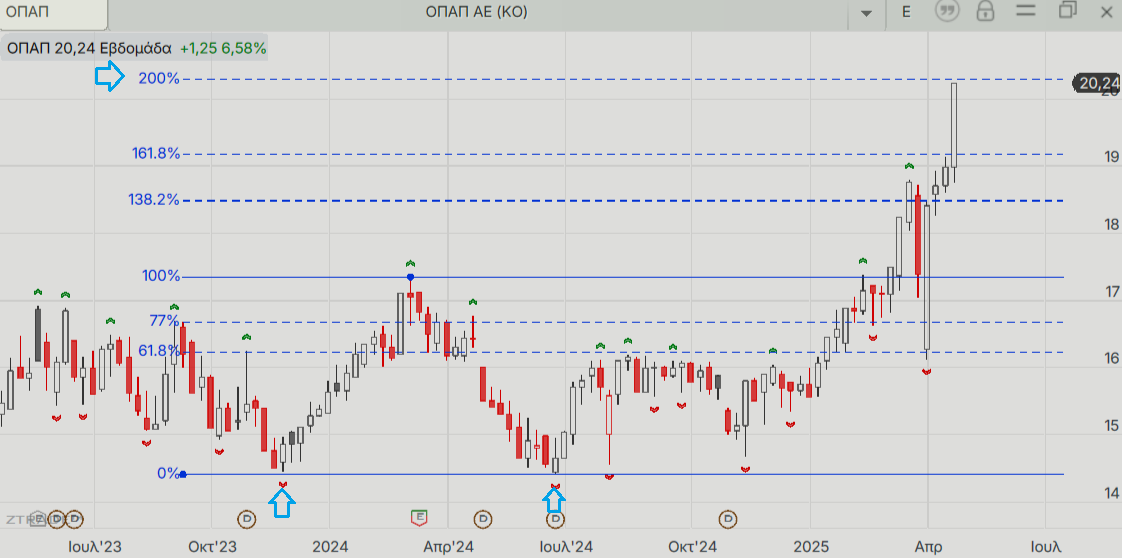Viewport: 1122px width, 558px height.
Task: Click green fractal arrow above the 100% anchor
Action: pyautogui.click(x=410, y=264)
